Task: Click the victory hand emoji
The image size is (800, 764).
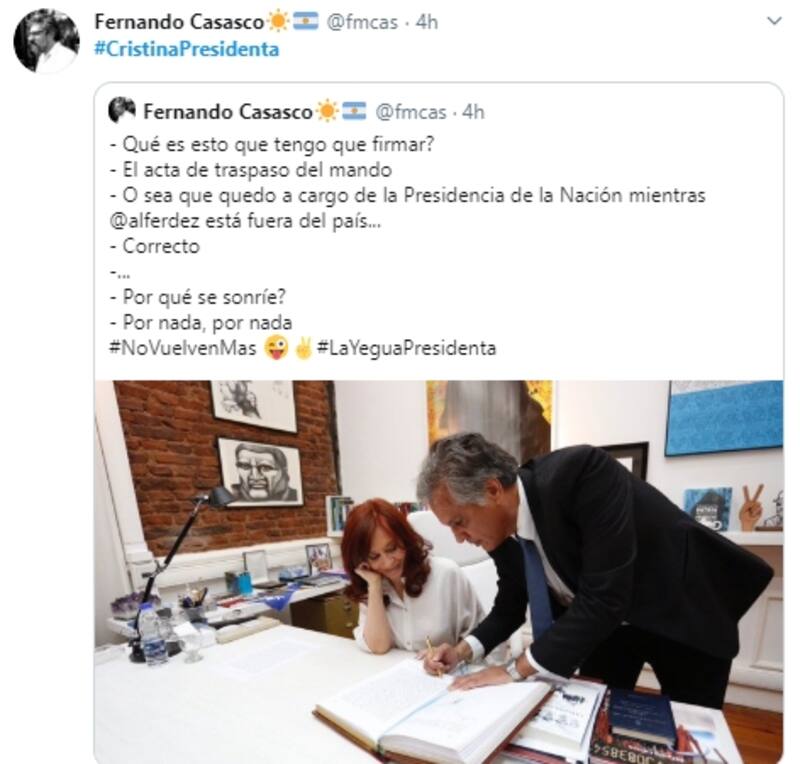Action: click(303, 348)
